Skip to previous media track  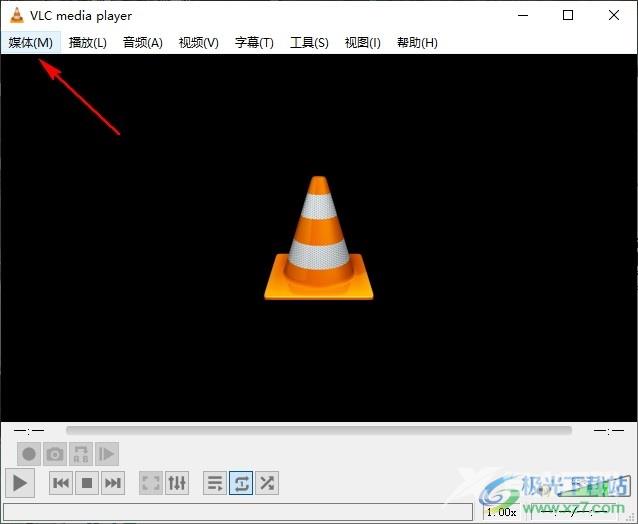(61, 483)
